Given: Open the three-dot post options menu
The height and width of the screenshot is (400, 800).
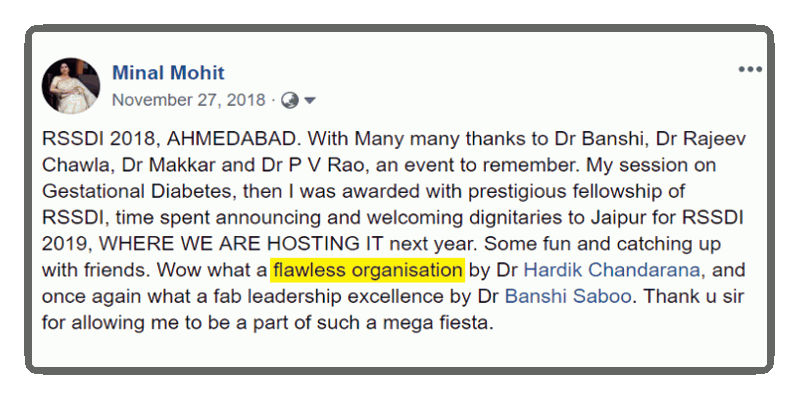Looking at the screenshot, I should coord(749,70).
